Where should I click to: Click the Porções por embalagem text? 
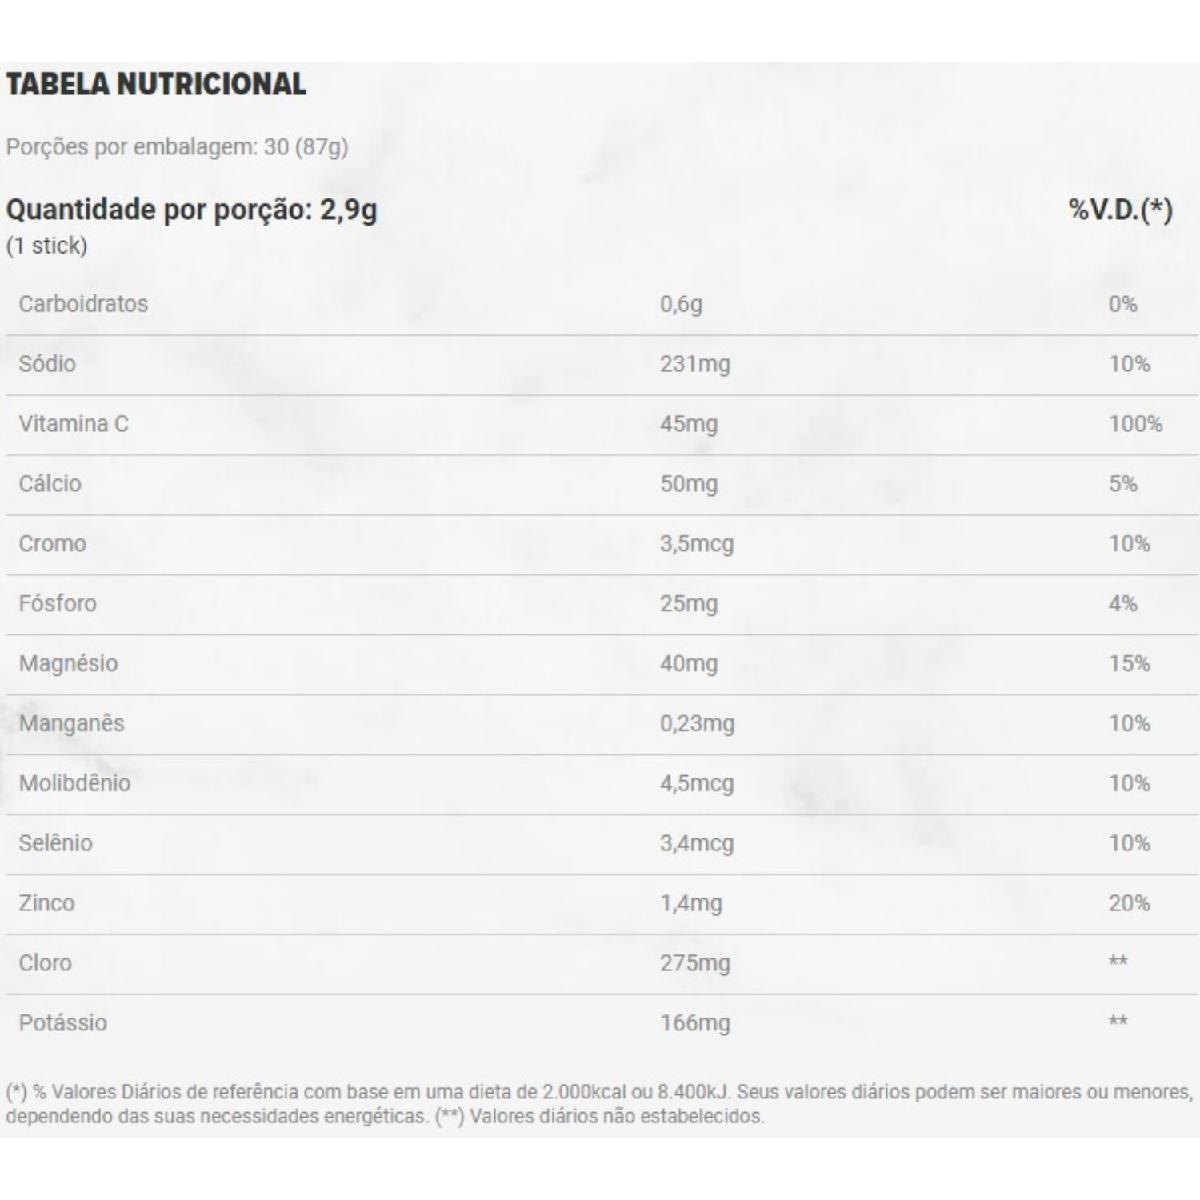tap(177, 147)
